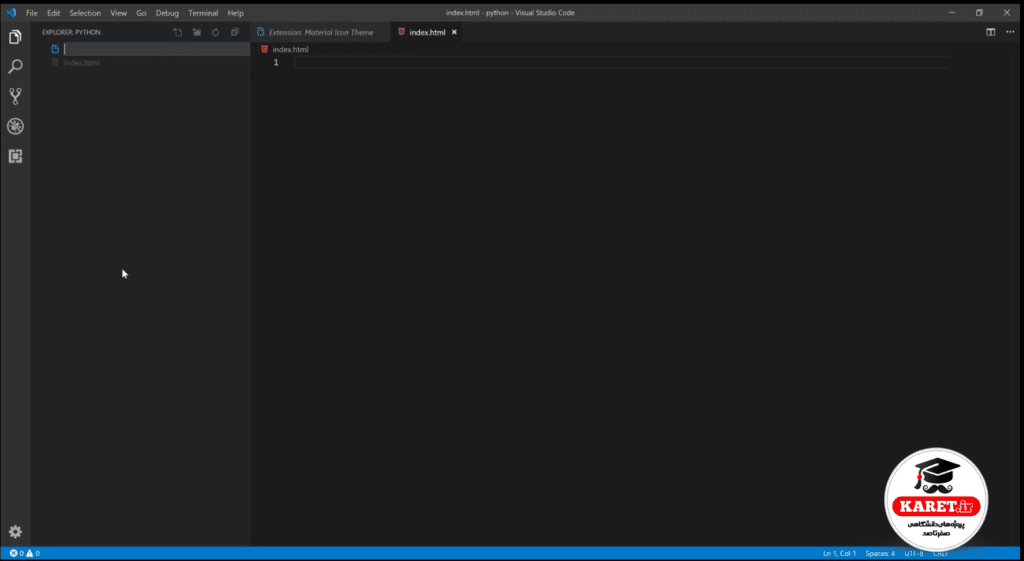Click the new file icon beside the name input

[x=56, y=49]
